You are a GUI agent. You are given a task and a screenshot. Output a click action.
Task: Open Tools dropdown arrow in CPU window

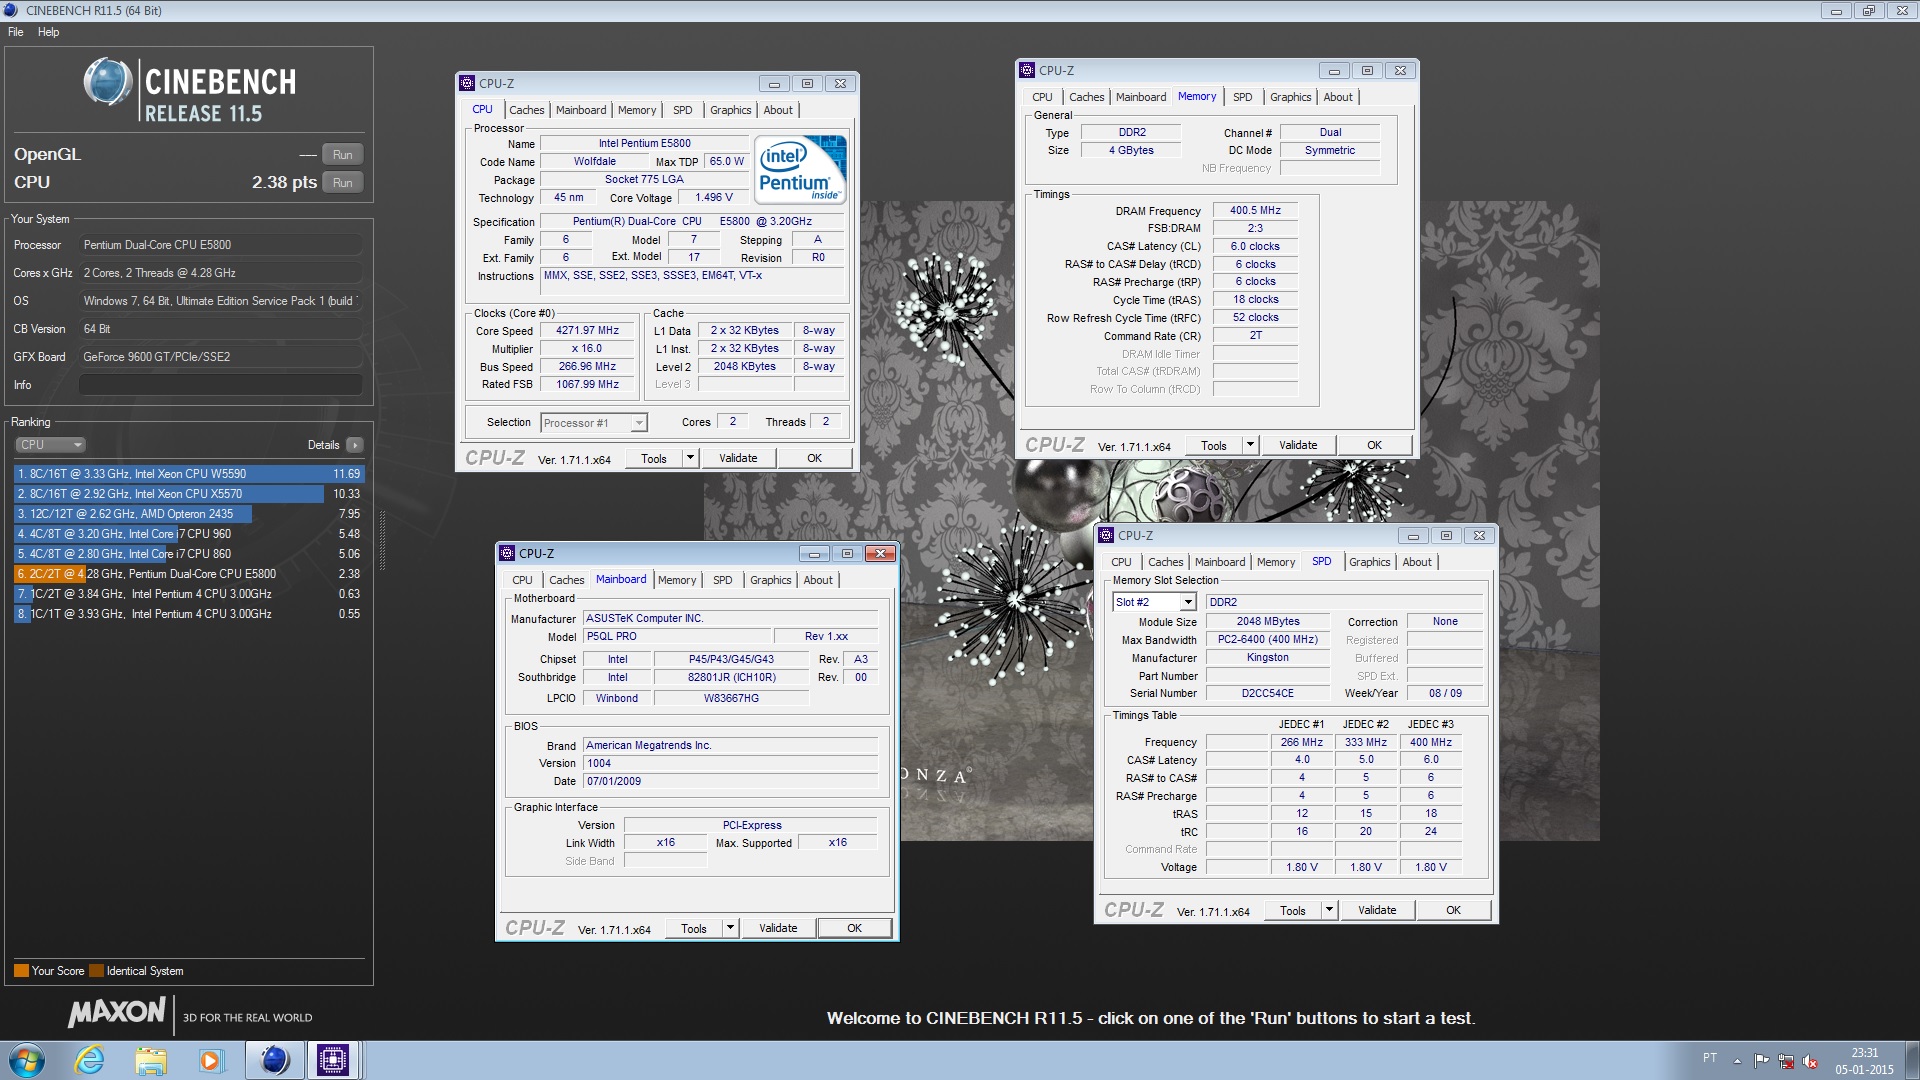pyautogui.click(x=690, y=458)
